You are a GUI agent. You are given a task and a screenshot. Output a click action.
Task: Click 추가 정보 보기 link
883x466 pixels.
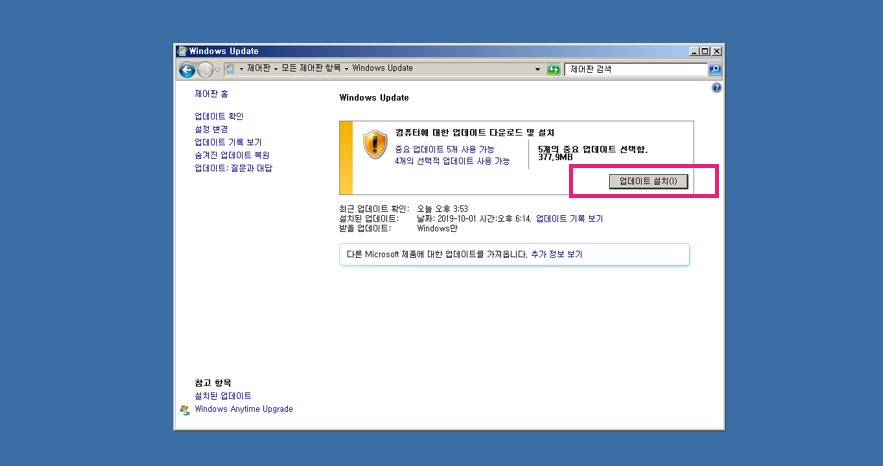[557, 254]
